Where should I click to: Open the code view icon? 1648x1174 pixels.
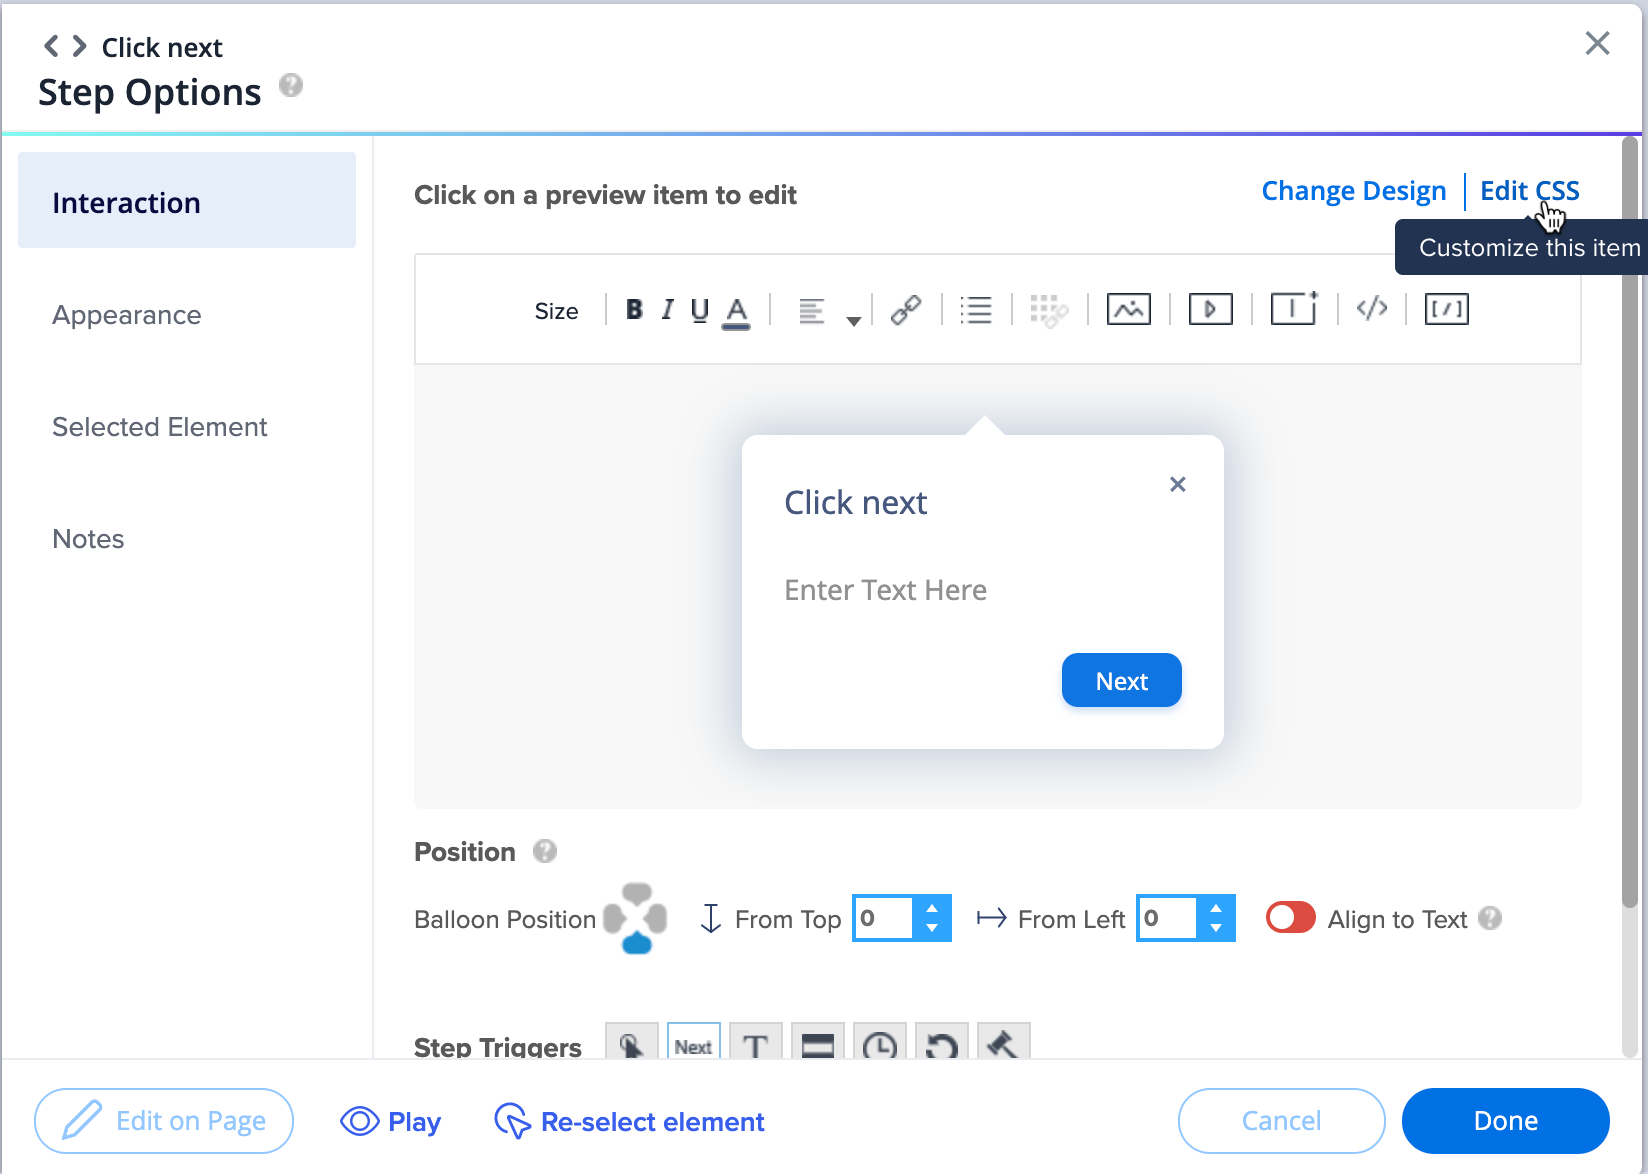click(1371, 310)
